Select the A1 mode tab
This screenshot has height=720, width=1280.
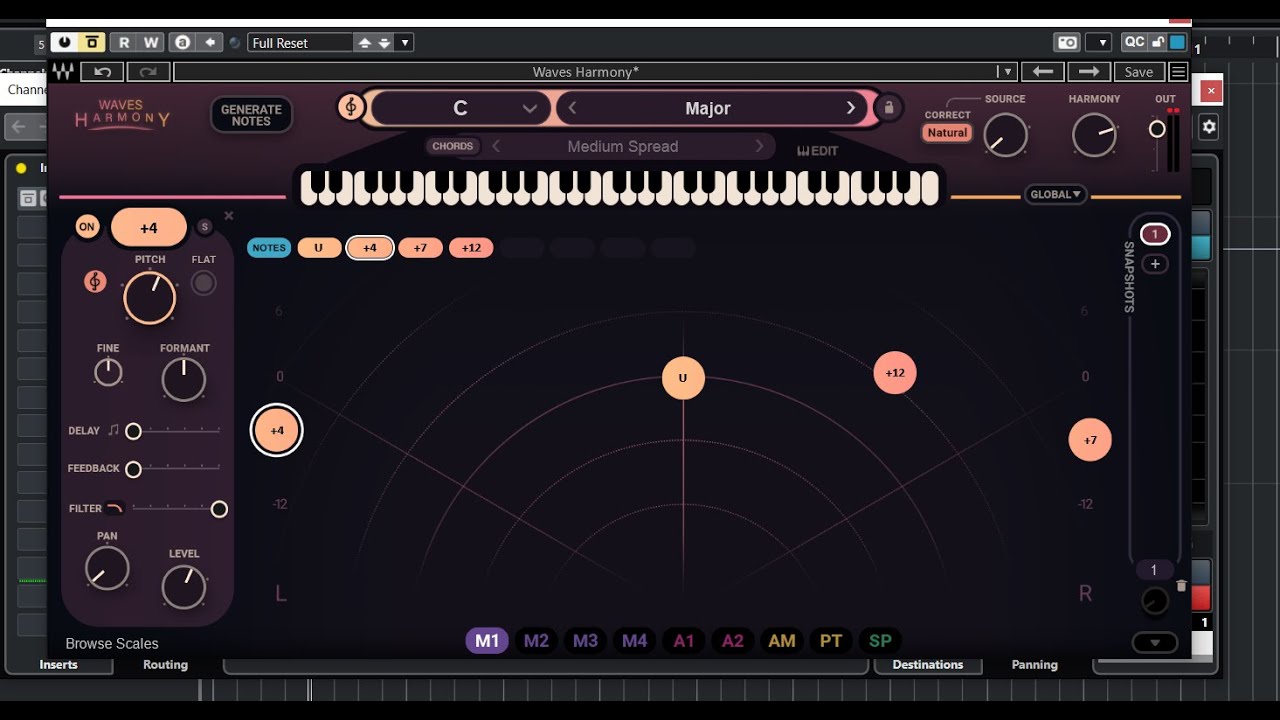tap(684, 641)
